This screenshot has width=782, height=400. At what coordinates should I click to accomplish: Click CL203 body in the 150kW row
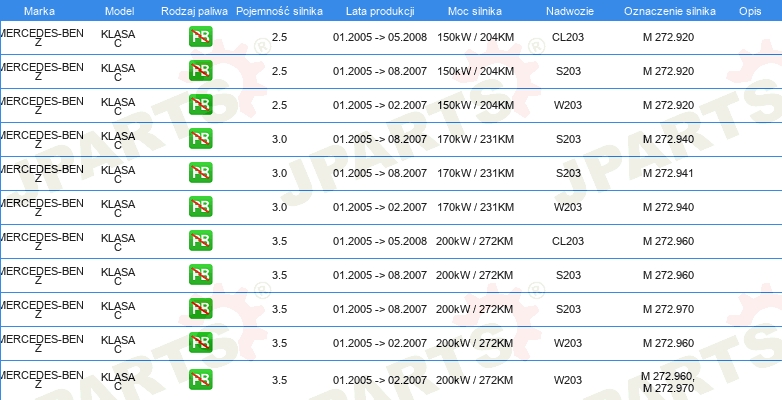(568, 37)
